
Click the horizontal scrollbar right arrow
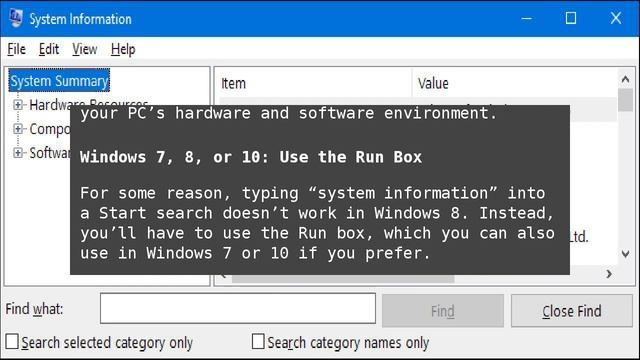pyautogui.click(x=609, y=274)
